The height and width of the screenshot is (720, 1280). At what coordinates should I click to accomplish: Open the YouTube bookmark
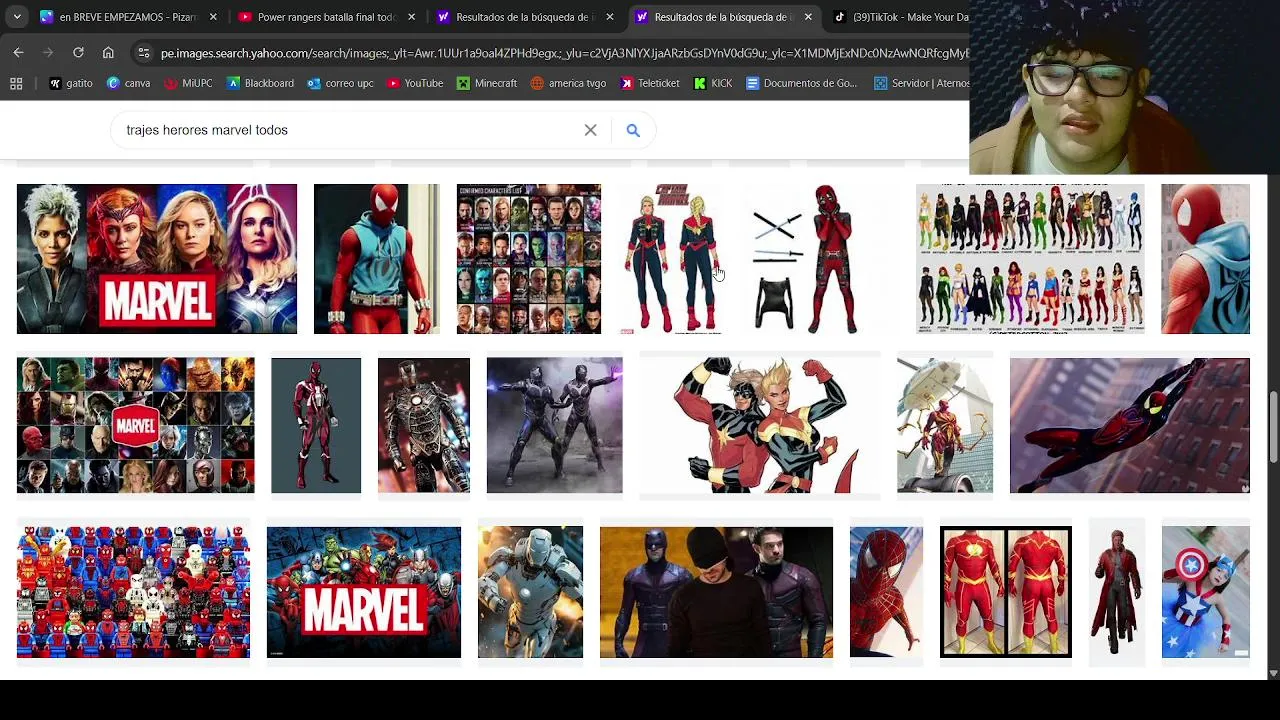click(x=415, y=83)
